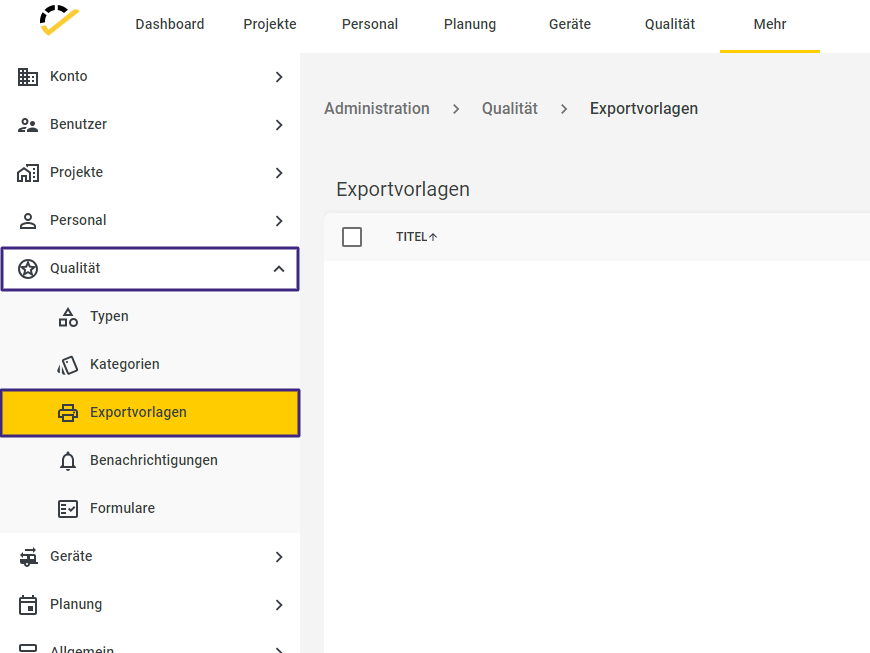Image resolution: width=870 pixels, height=653 pixels.
Task: Click the Benutzer people icon
Action: (28, 125)
